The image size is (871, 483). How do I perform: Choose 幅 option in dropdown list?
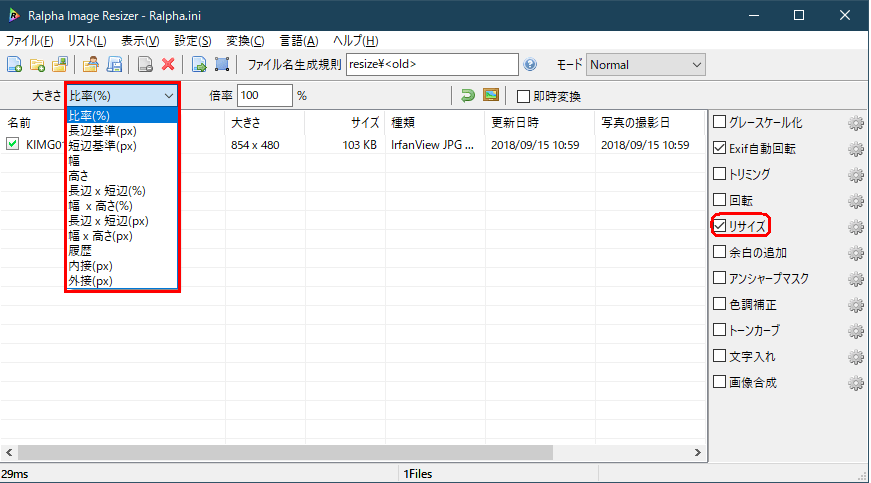click(122, 161)
